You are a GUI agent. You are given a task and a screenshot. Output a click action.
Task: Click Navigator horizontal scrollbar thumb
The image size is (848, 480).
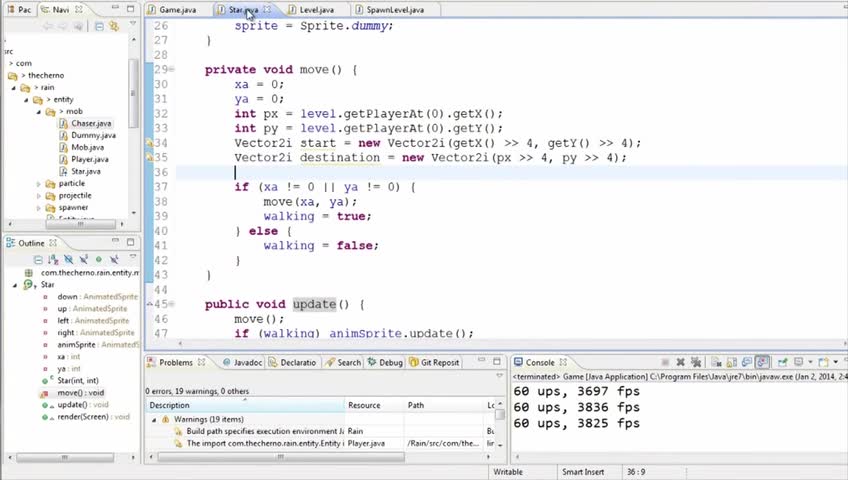pos(80,224)
